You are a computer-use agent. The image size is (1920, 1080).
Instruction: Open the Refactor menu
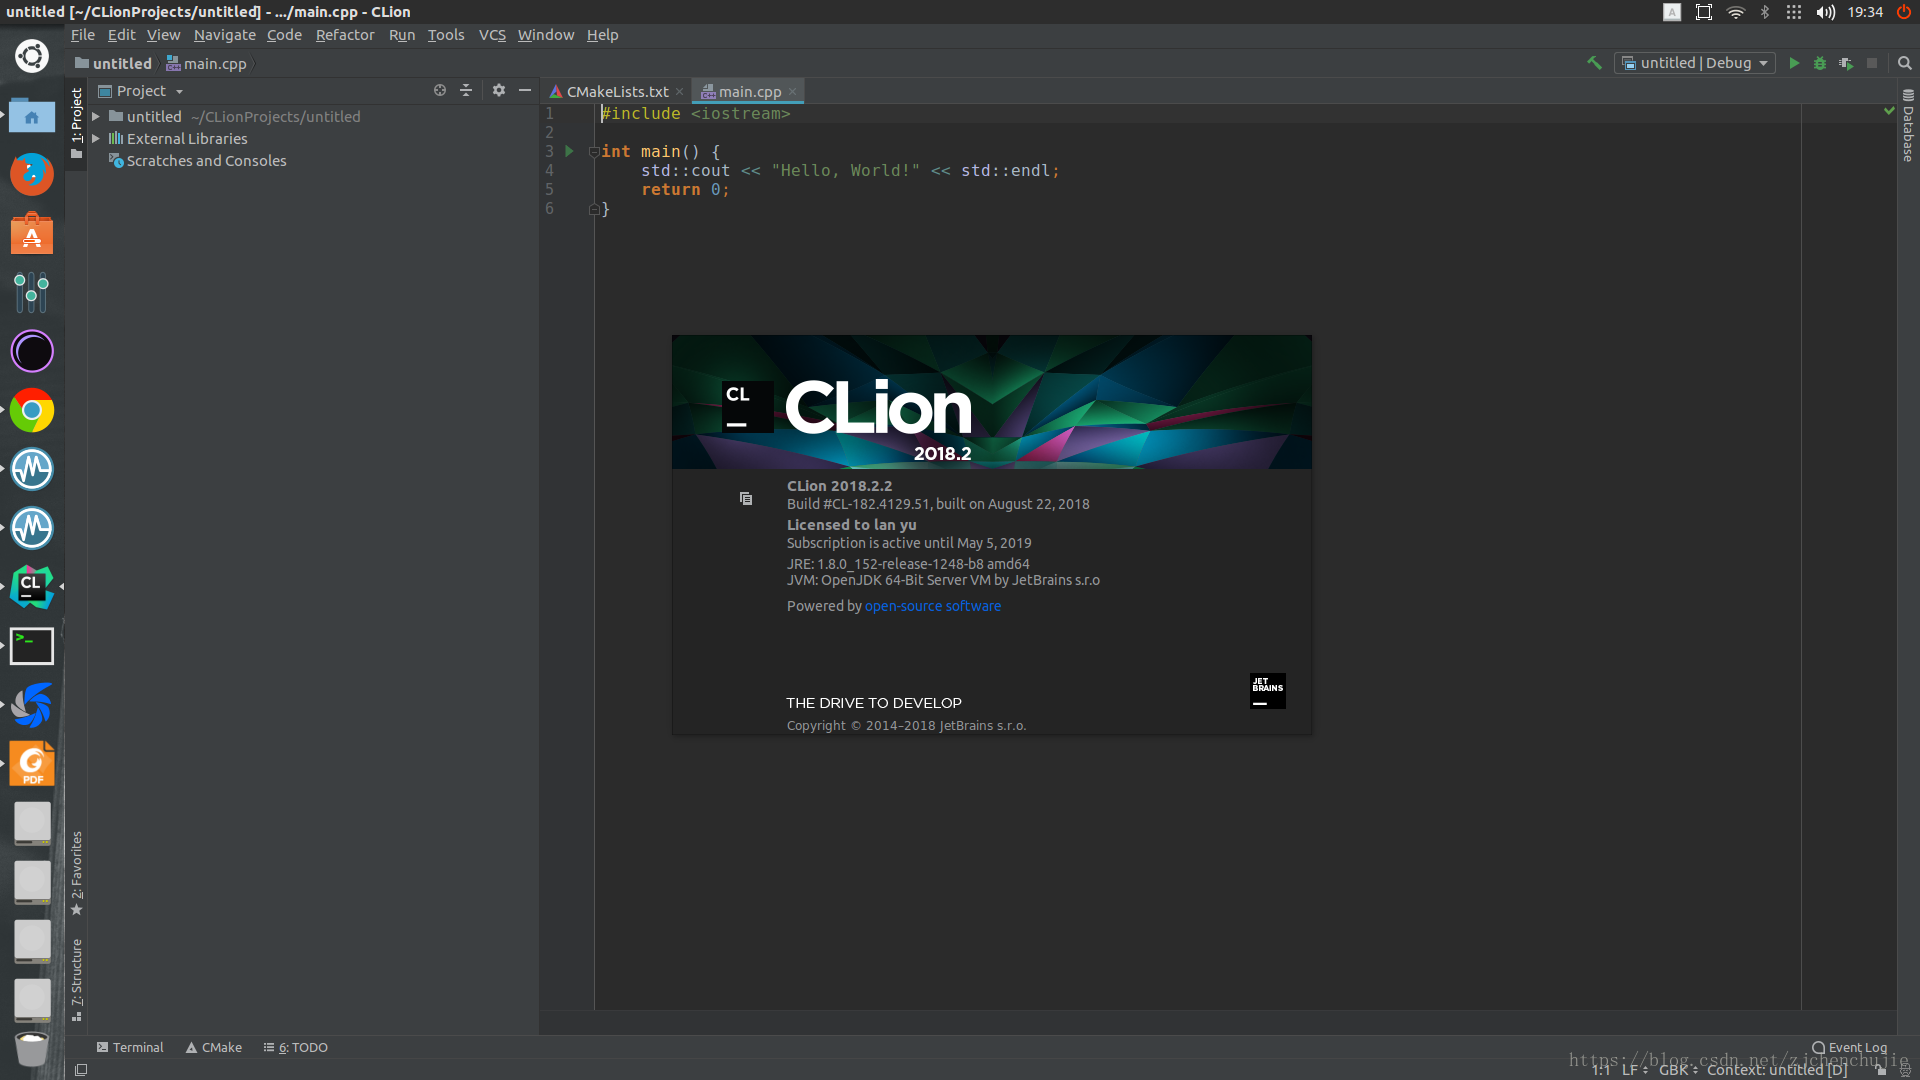click(x=345, y=35)
